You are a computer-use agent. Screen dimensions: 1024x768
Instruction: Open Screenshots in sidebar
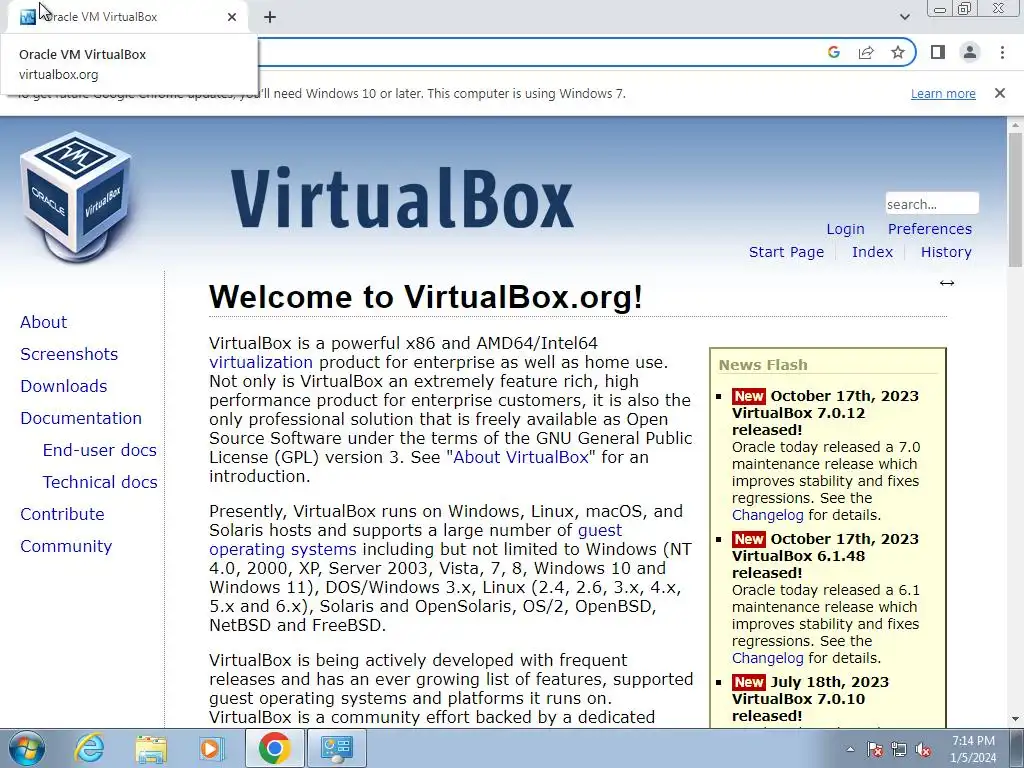69,354
